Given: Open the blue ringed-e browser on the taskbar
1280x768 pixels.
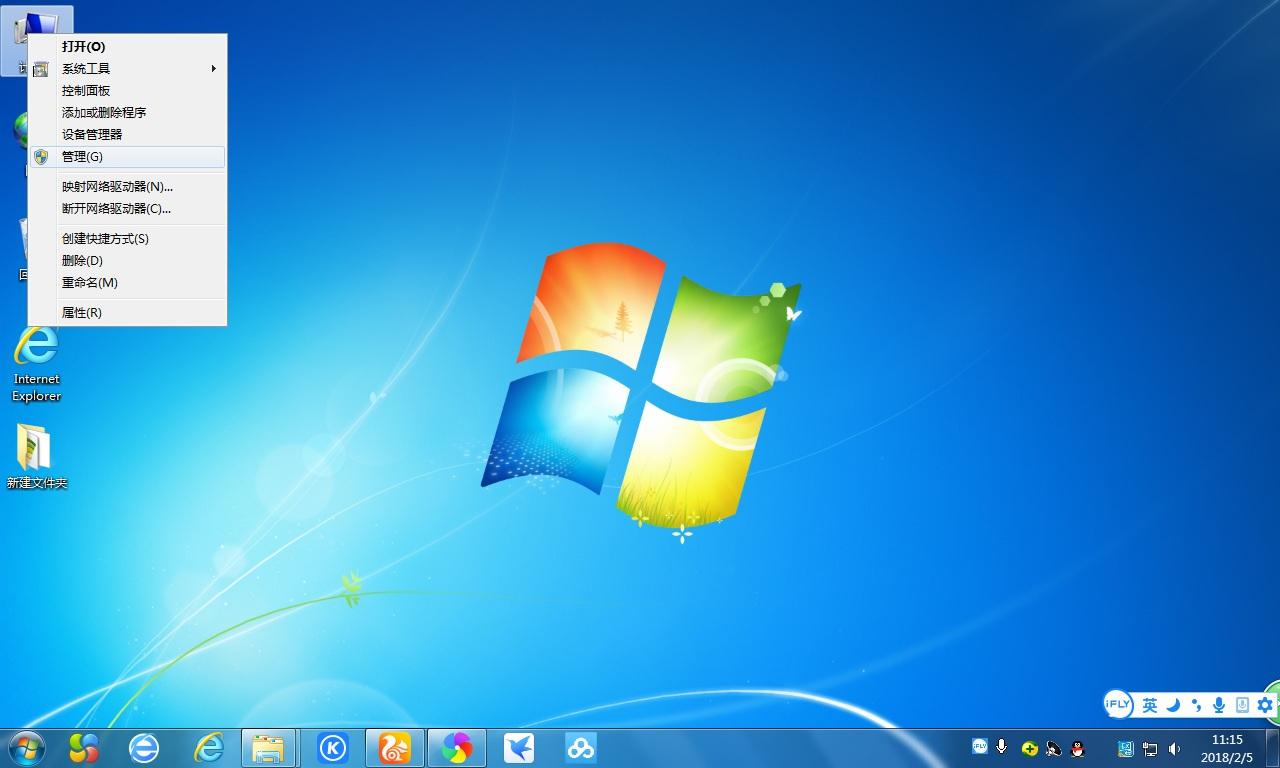Looking at the screenshot, I should click(145, 747).
